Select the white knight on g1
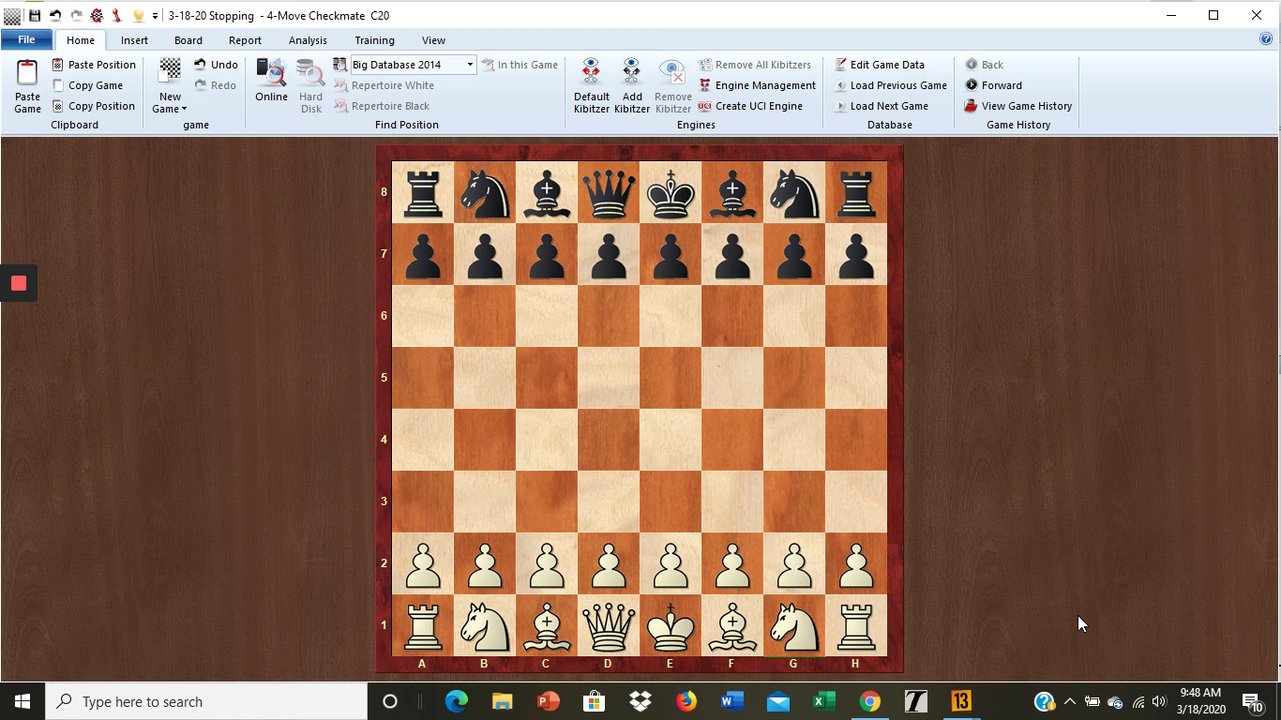Screen dimensions: 1281x720 point(794,627)
